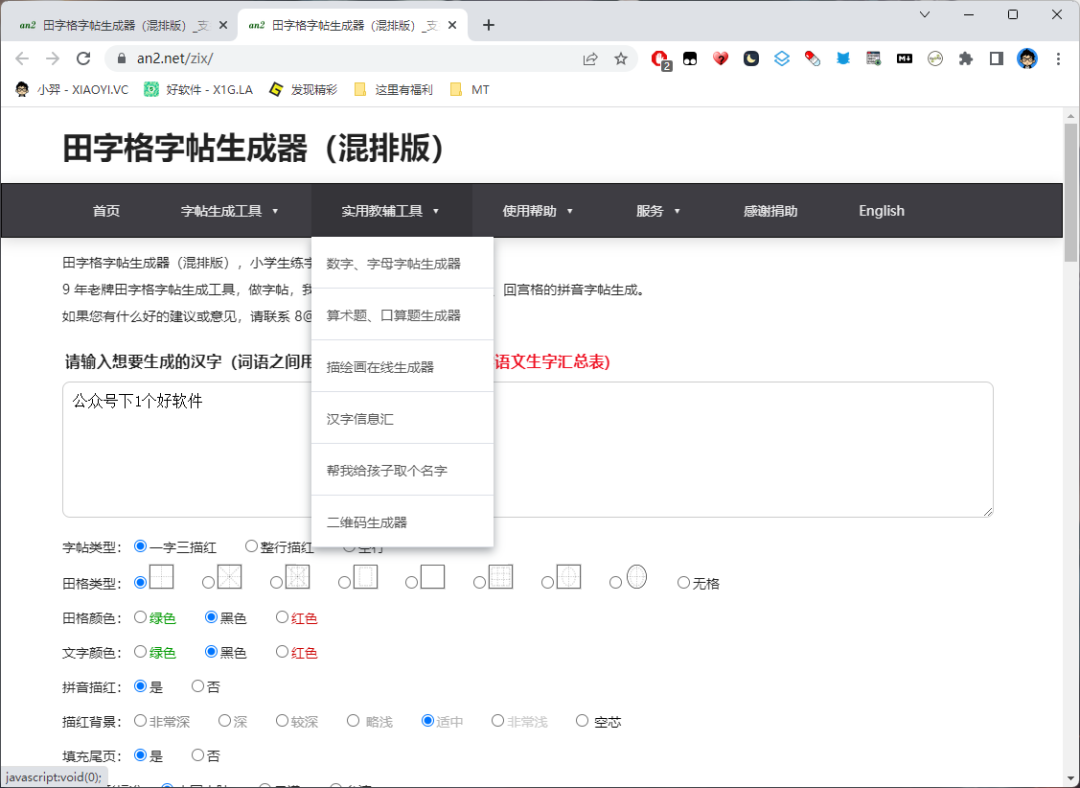Expand the 字帖生成工具 dropdown menu

click(x=229, y=211)
